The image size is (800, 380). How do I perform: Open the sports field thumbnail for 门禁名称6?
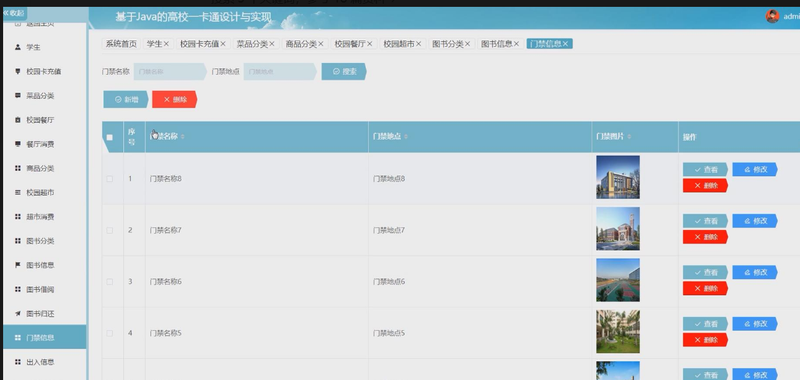(618, 280)
